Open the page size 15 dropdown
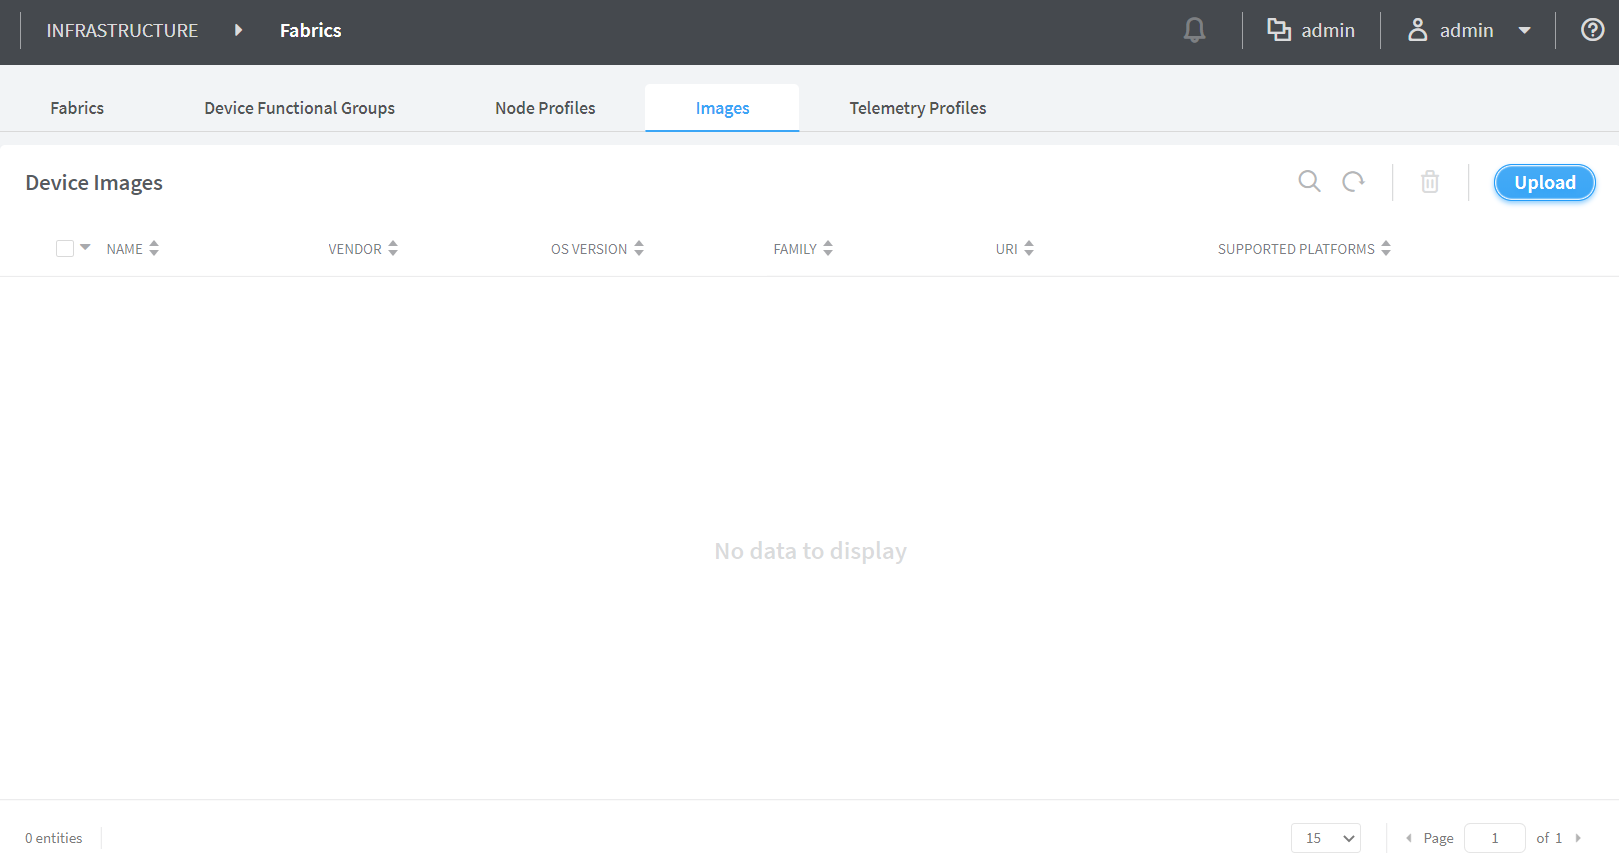This screenshot has width=1619, height=866. click(x=1326, y=838)
